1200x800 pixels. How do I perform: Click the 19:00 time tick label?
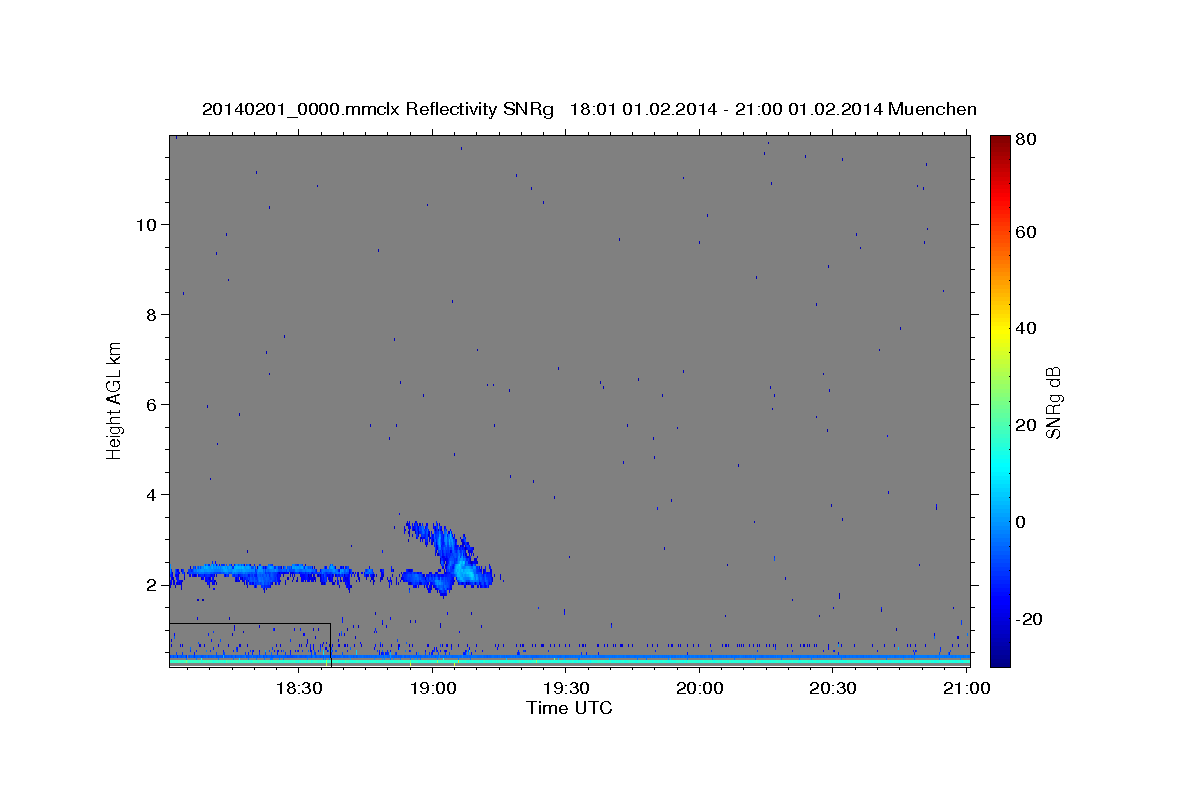433,689
